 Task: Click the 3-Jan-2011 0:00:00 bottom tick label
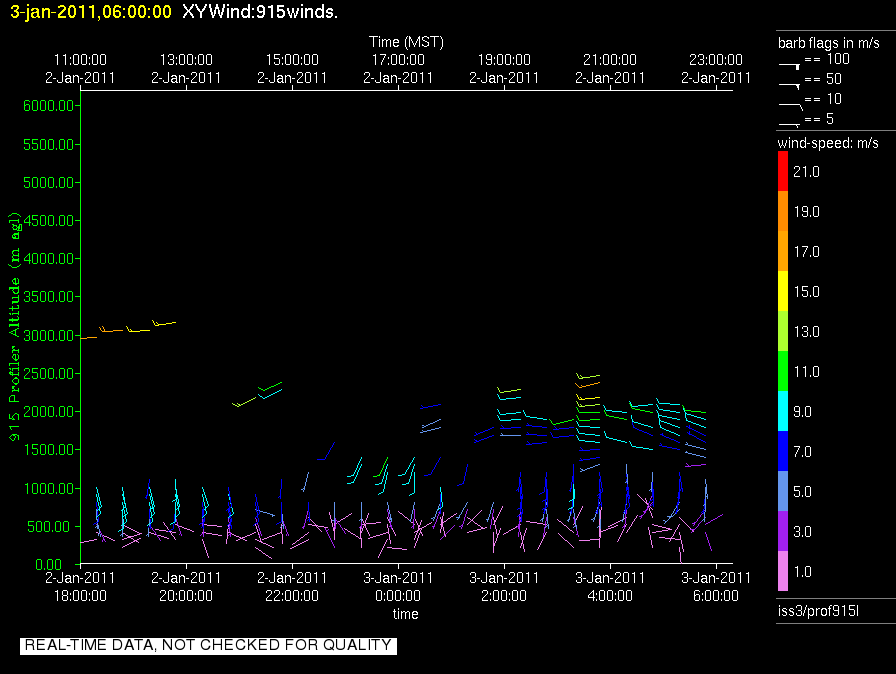click(x=398, y=586)
